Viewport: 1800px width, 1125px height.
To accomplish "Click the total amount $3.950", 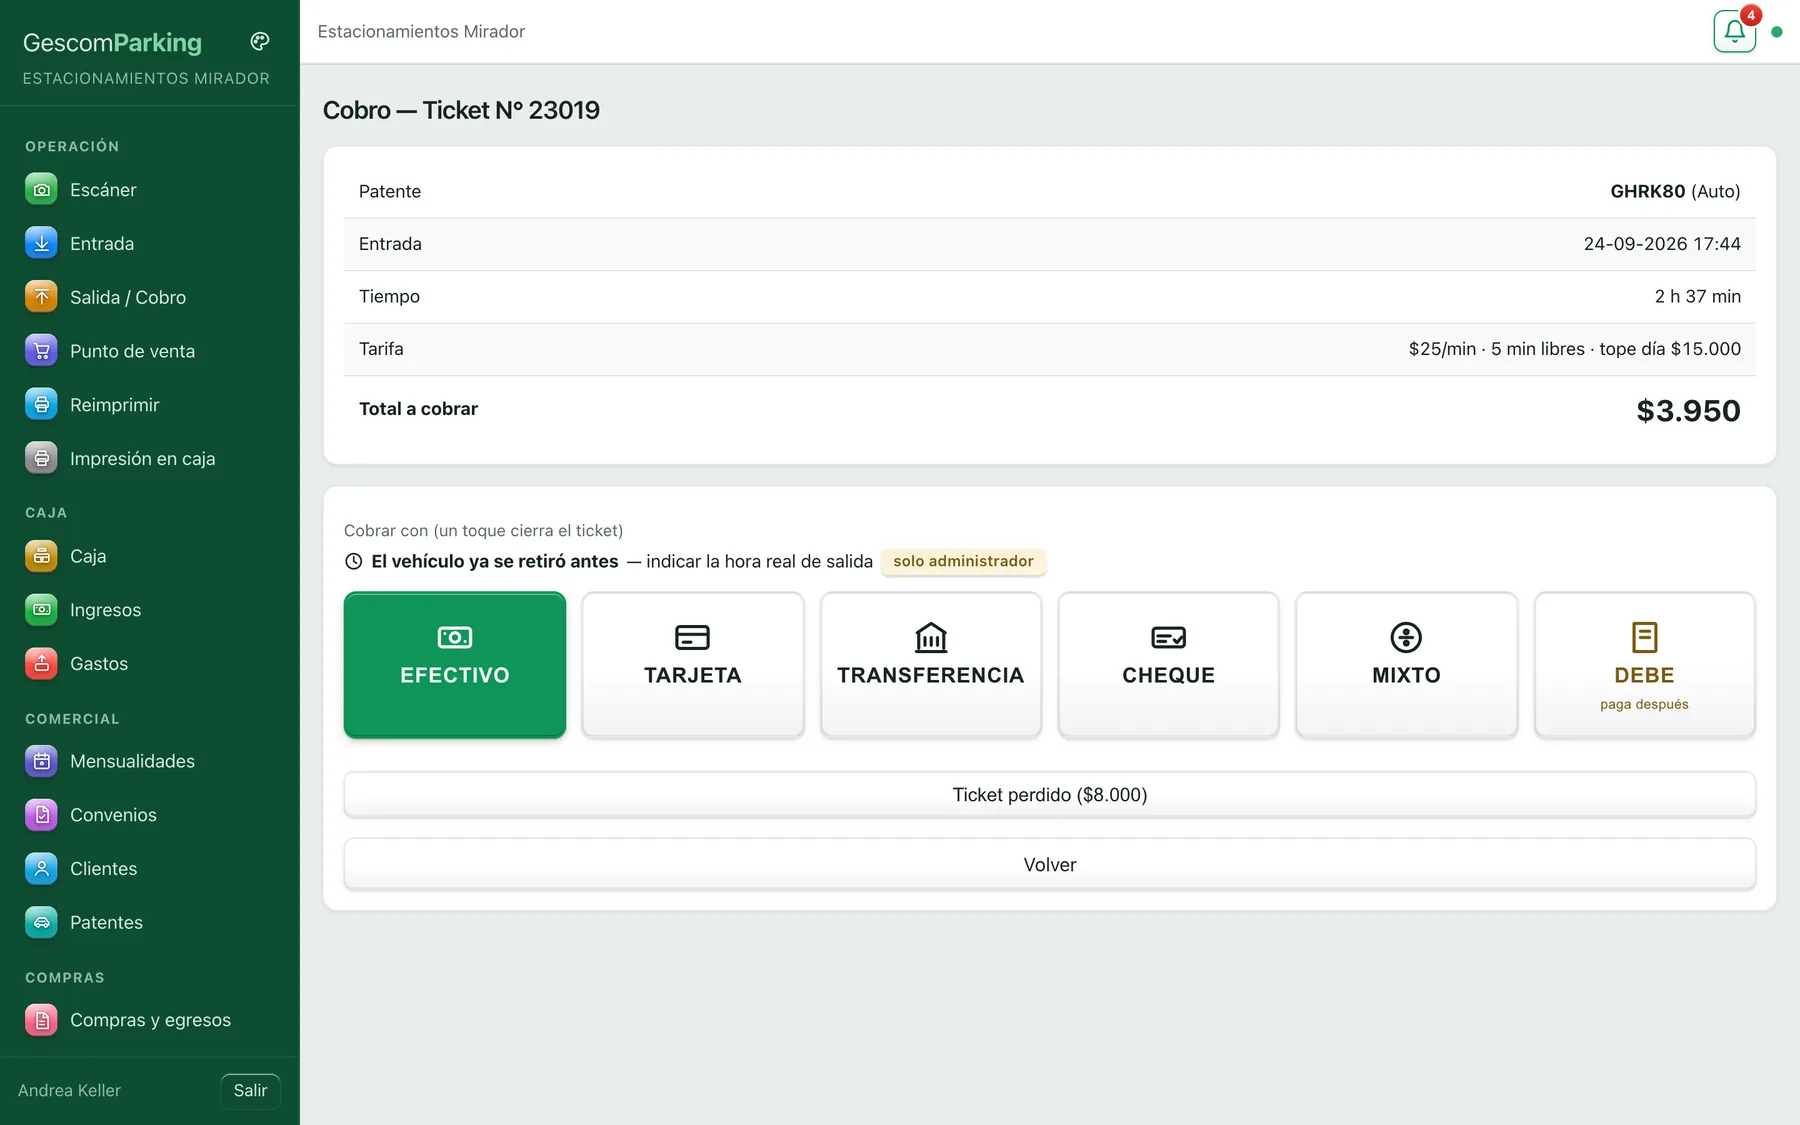I will pos(1688,411).
